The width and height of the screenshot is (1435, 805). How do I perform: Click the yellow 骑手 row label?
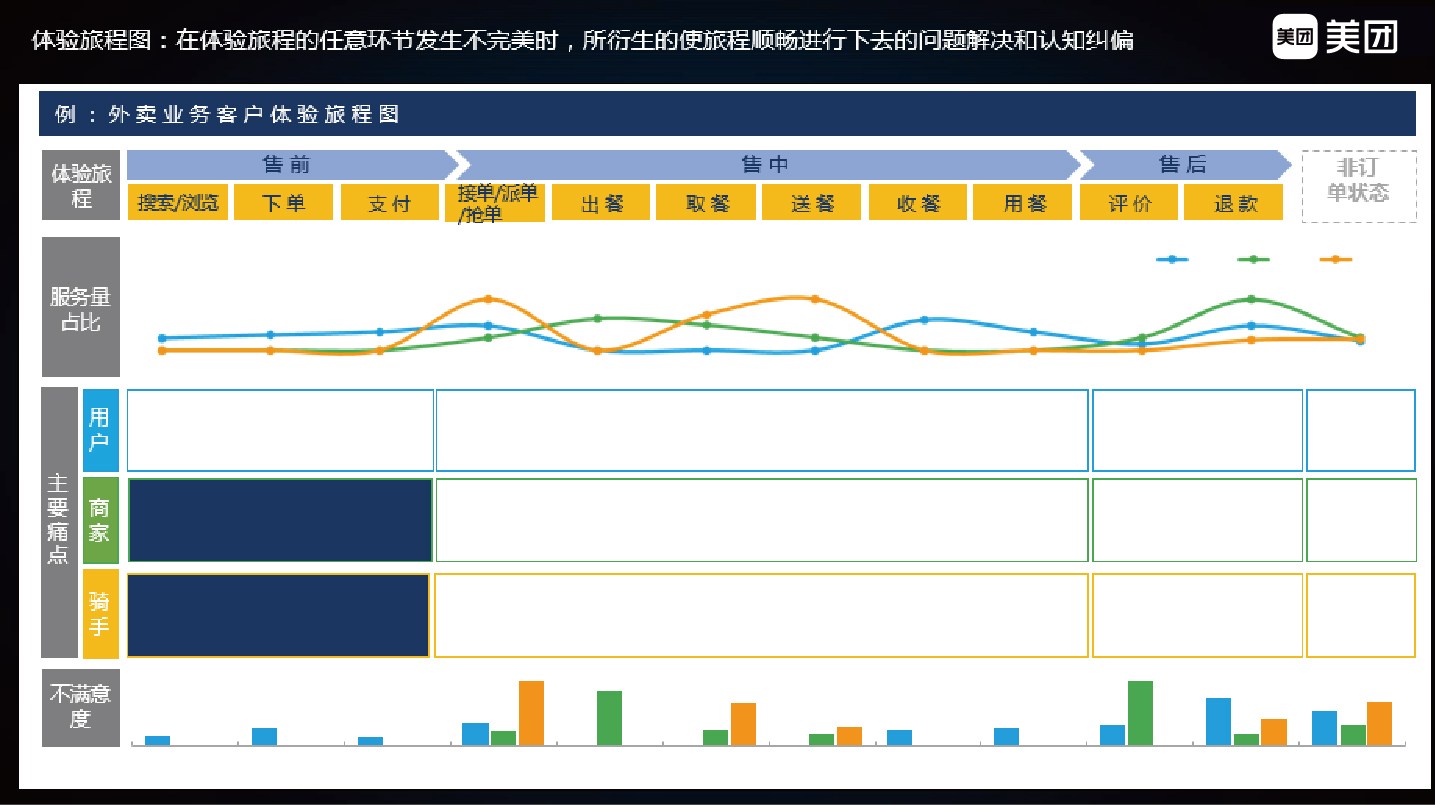click(100, 614)
